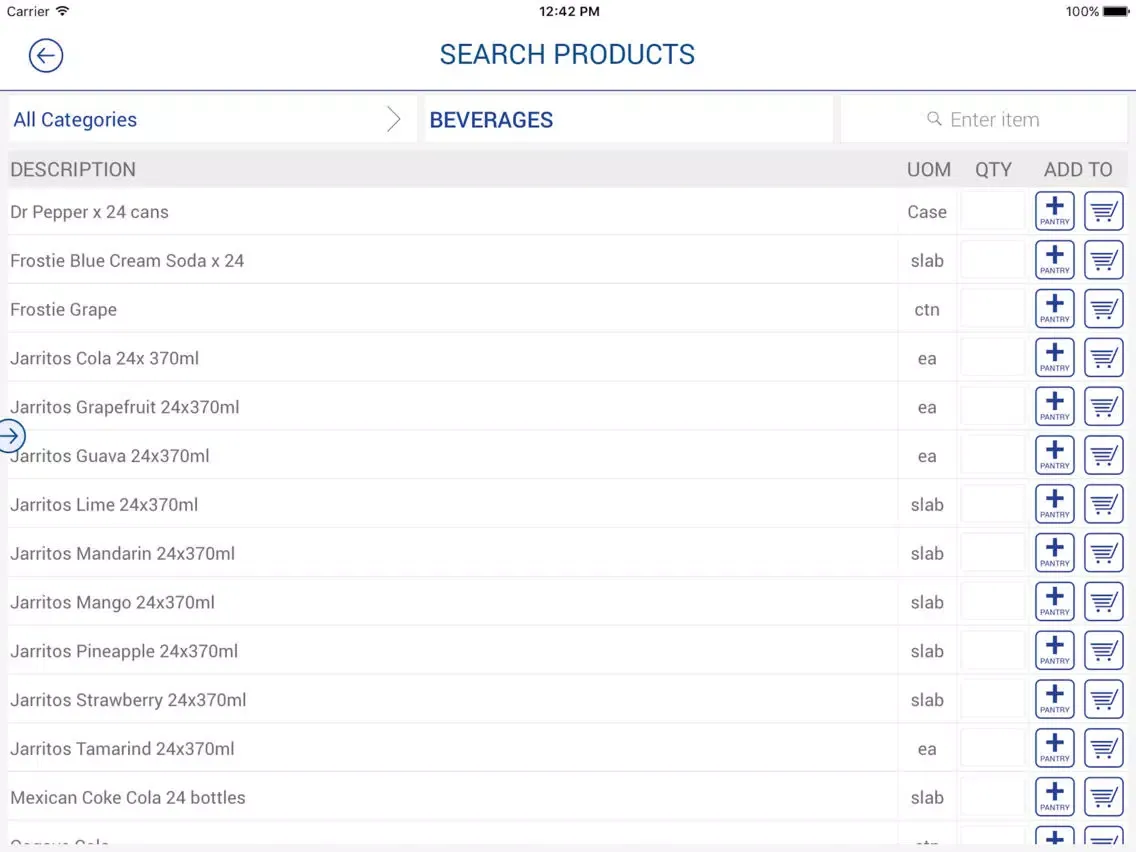Tap the Case unit for Dr Pepper
Image resolution: width=1136 pixels, height=852 pixels.
coord(927,212)
